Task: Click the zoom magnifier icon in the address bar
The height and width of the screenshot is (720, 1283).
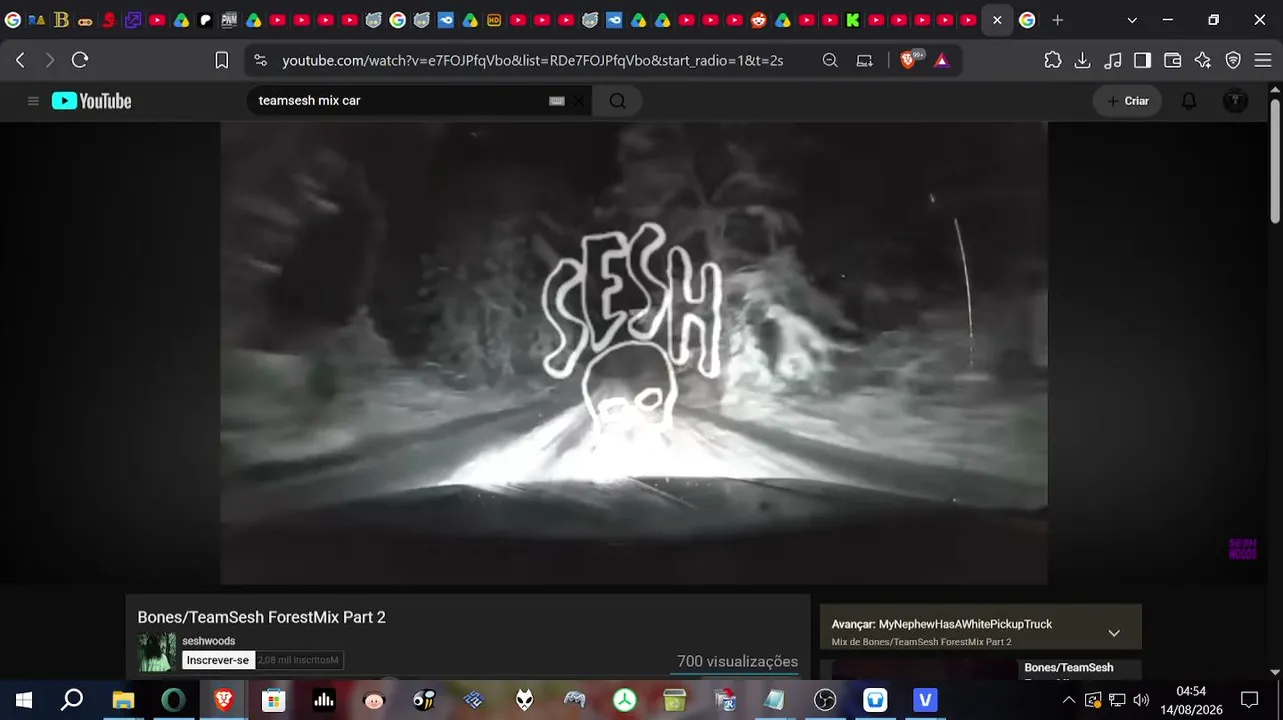Action: [x=830, y=60]
